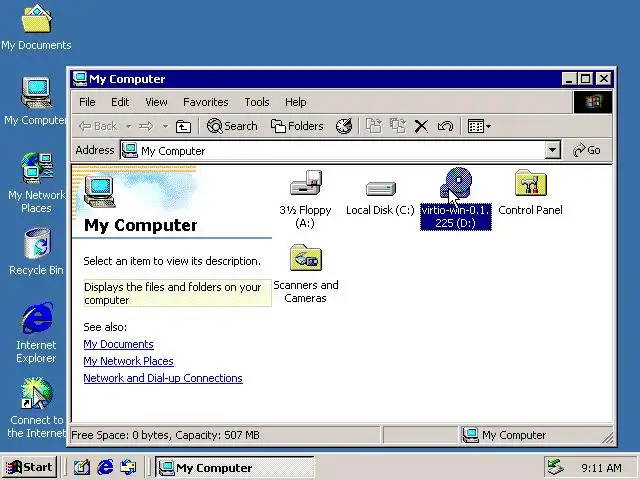Click the Forward arrow button
The image size is (640, 480).
click(x=146, y=126)
